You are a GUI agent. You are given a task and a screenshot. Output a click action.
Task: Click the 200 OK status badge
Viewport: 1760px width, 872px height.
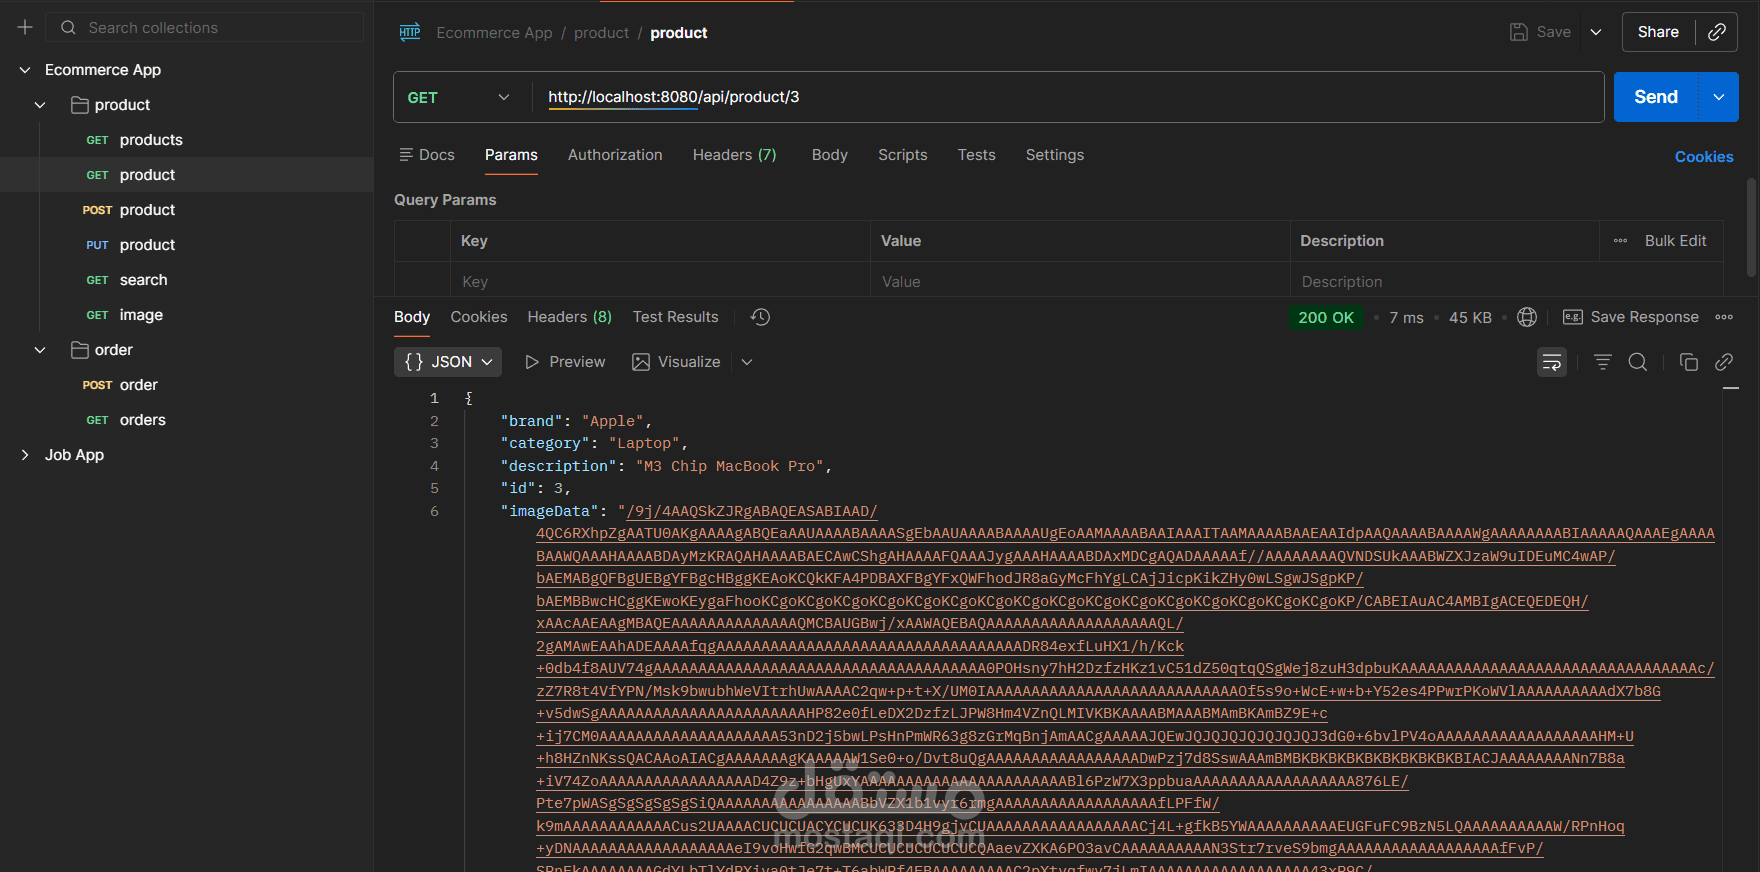click(1326, 317)
